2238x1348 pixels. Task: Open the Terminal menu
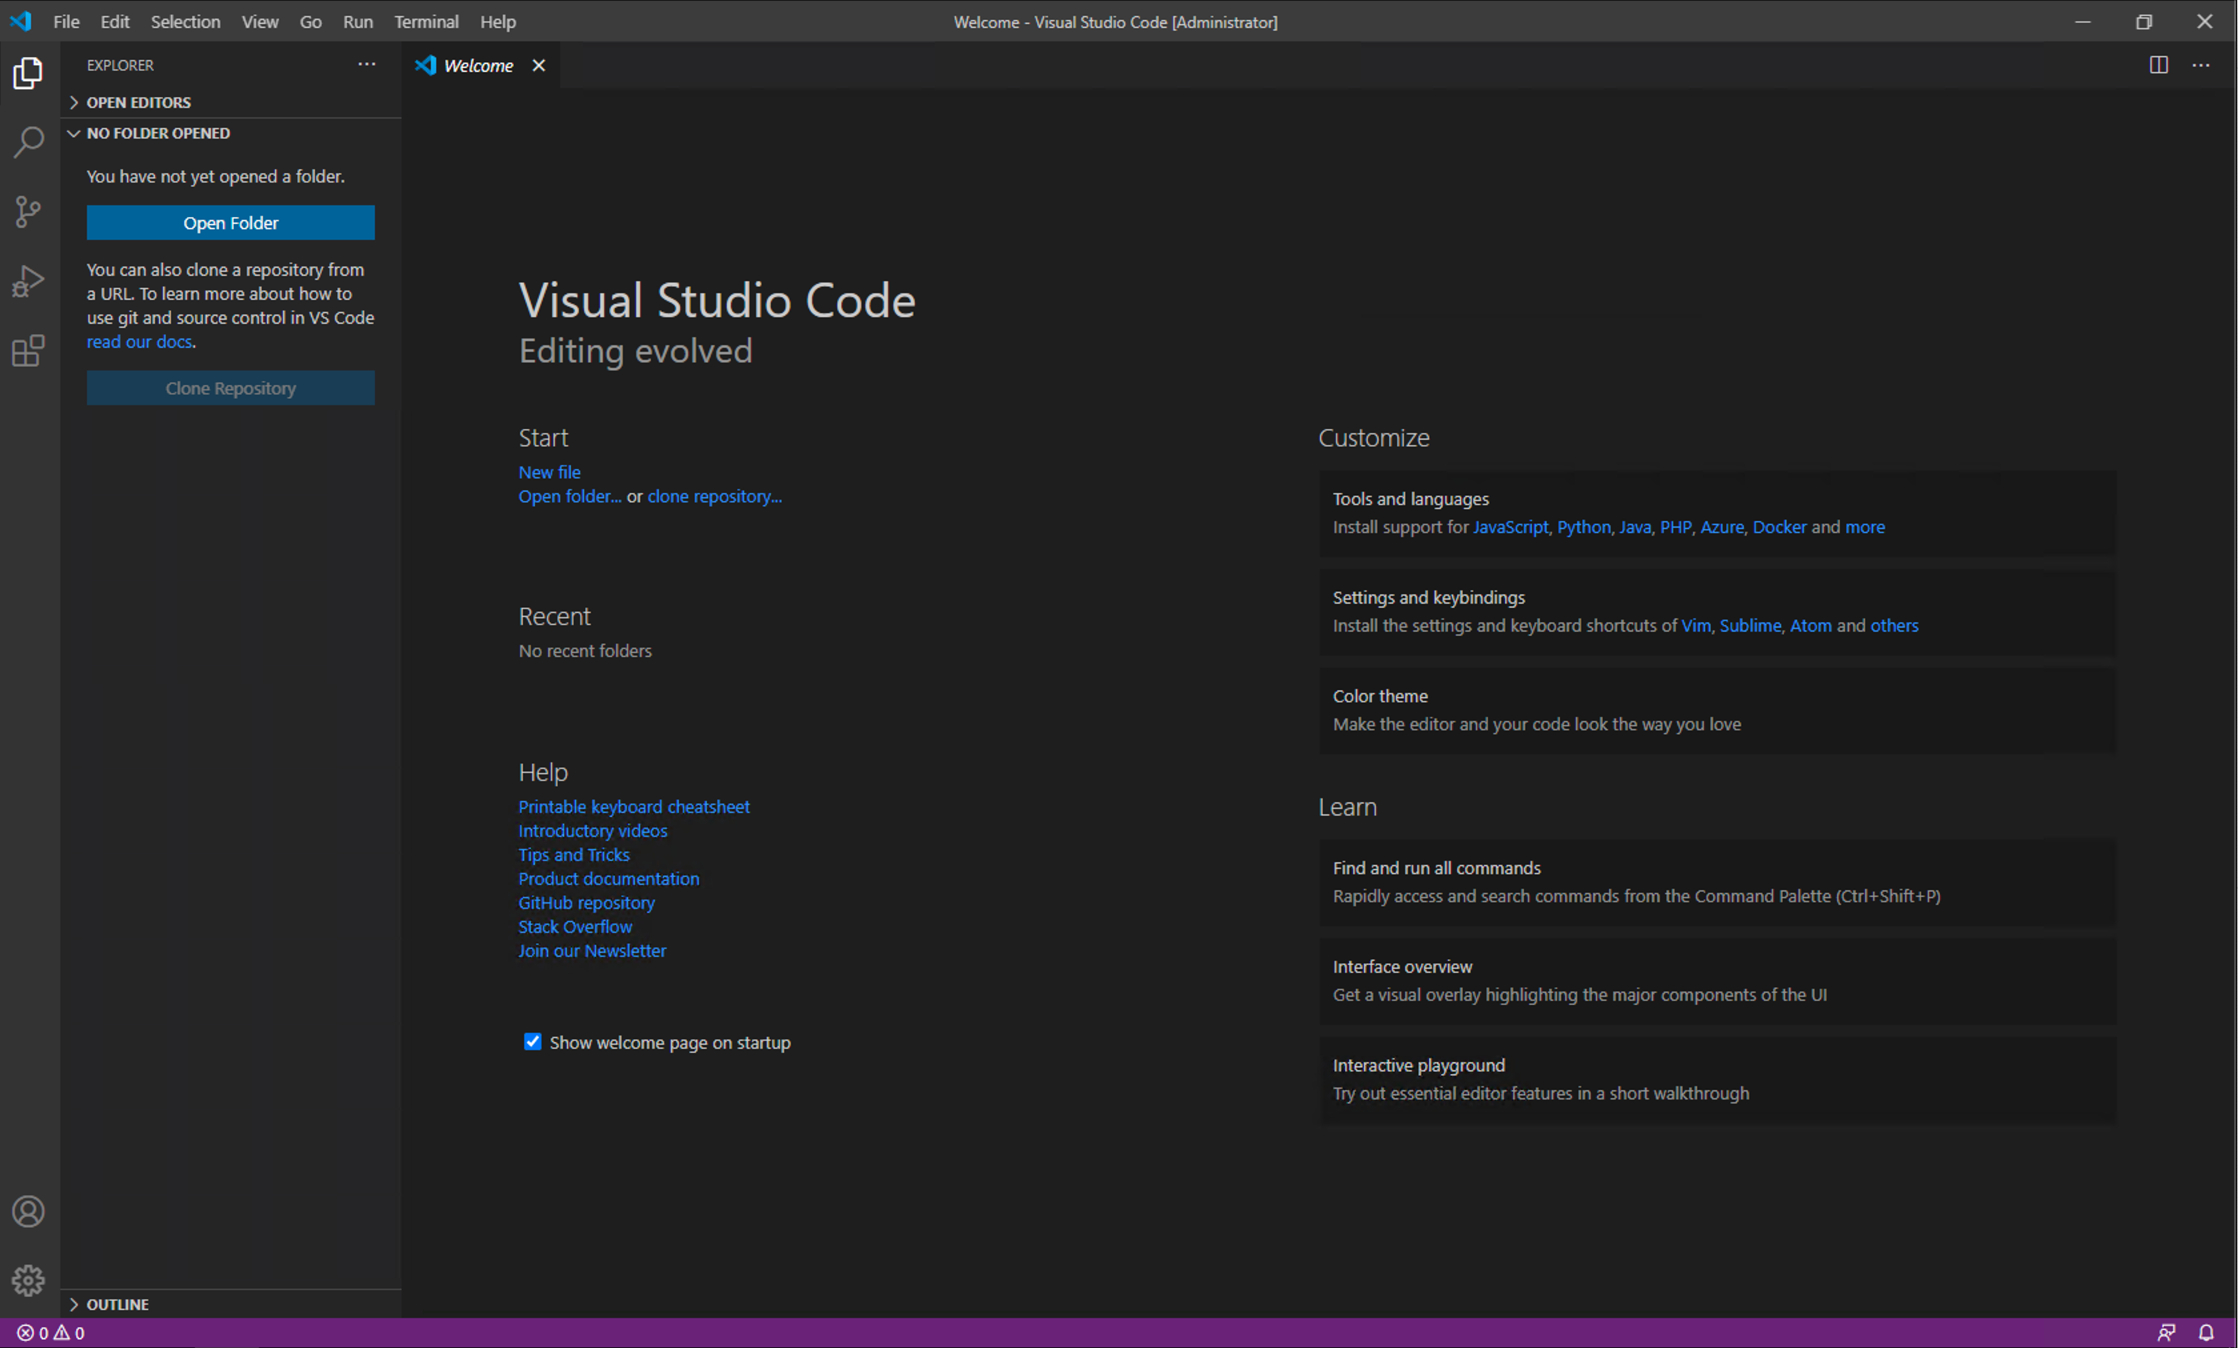(426, 21)
